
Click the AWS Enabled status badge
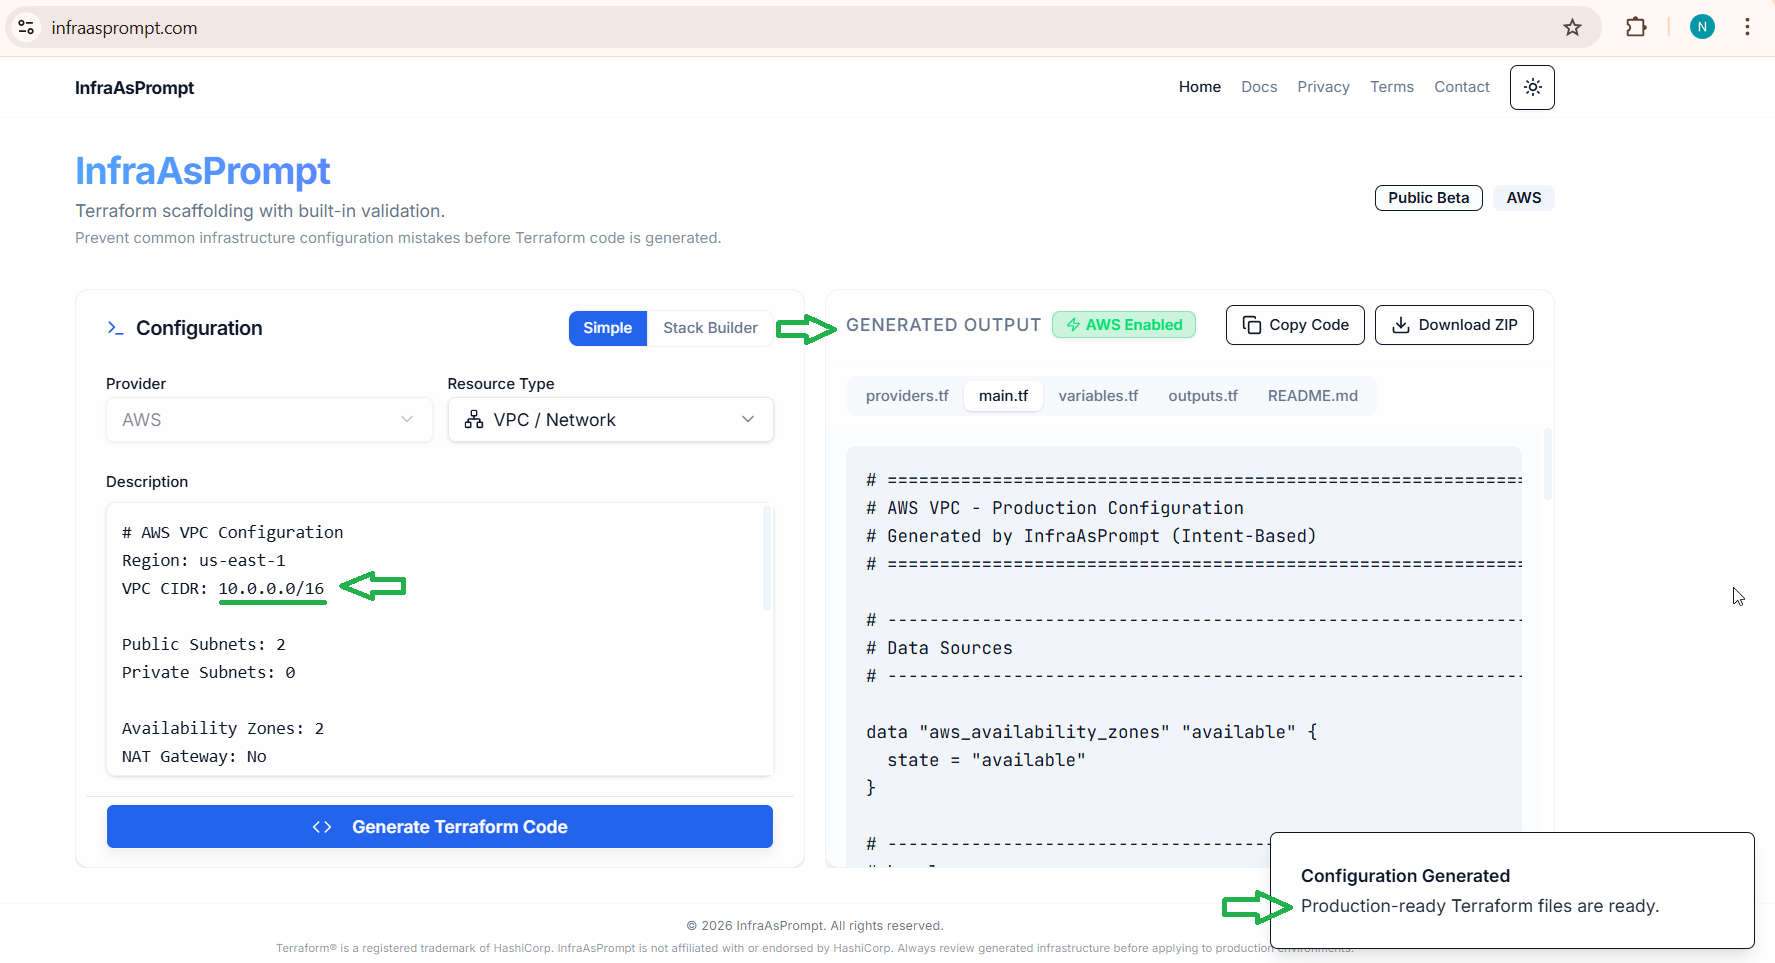[x=1123, y=325]
